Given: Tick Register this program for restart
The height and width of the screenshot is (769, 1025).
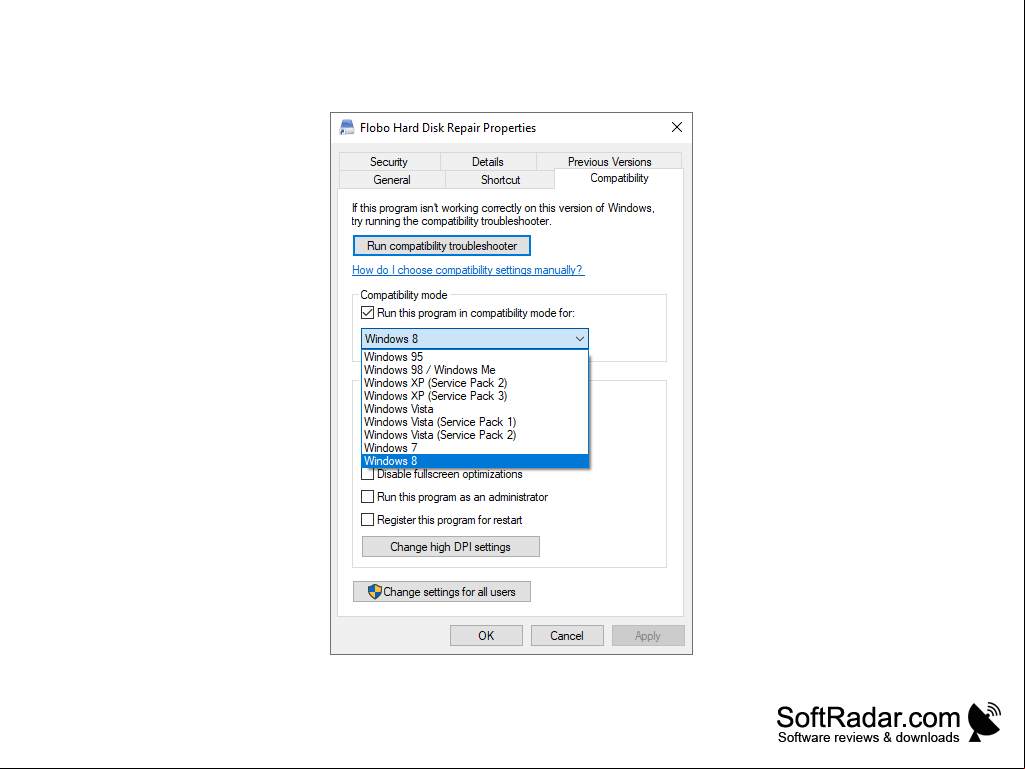Looking at the screenshot, I should coord(367,520).
